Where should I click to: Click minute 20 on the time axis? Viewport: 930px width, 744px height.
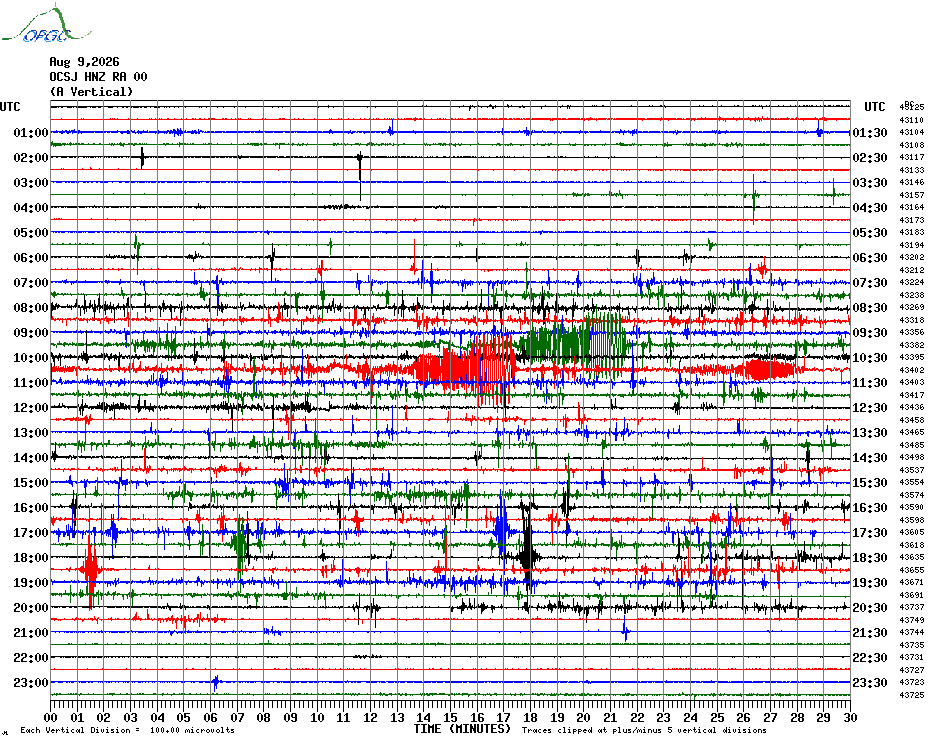tap(584, 718)
